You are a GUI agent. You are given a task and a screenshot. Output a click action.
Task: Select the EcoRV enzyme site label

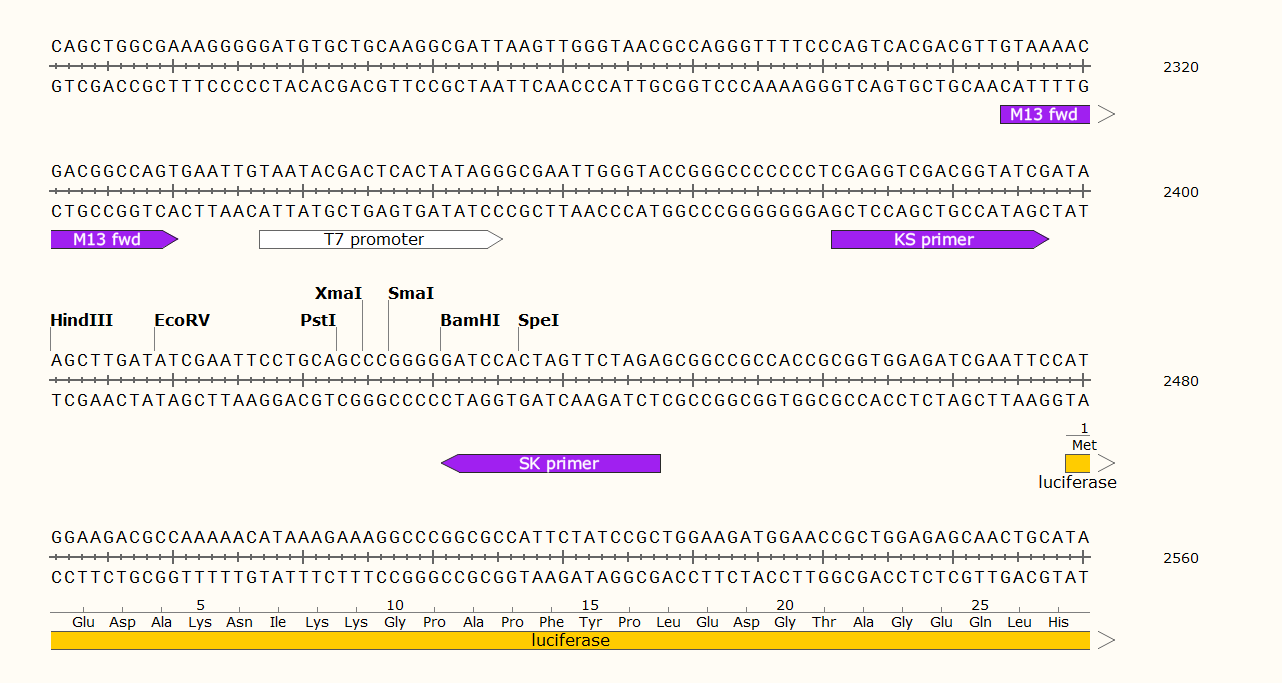(x=182, y=321)
